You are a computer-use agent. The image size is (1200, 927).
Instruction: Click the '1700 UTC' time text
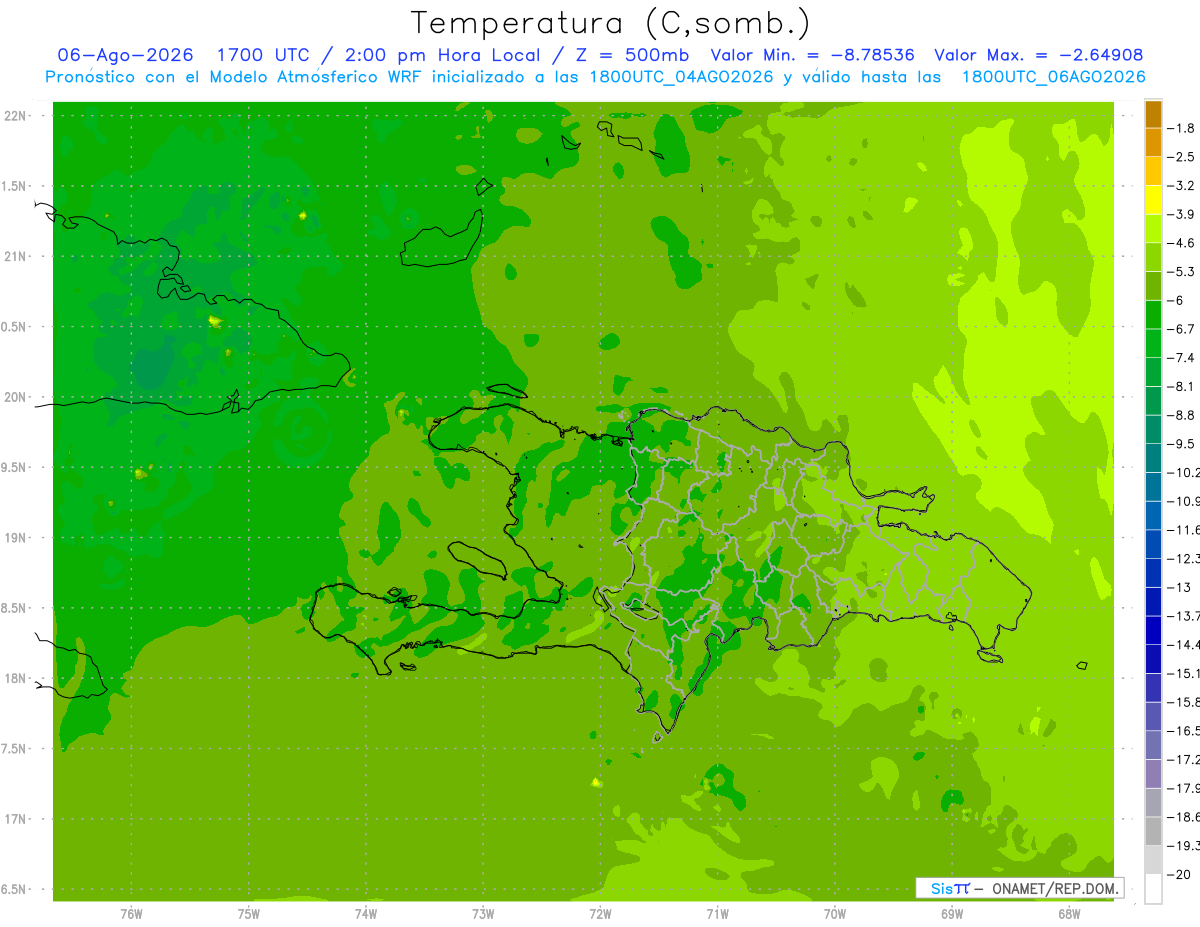tap(263, 55)
